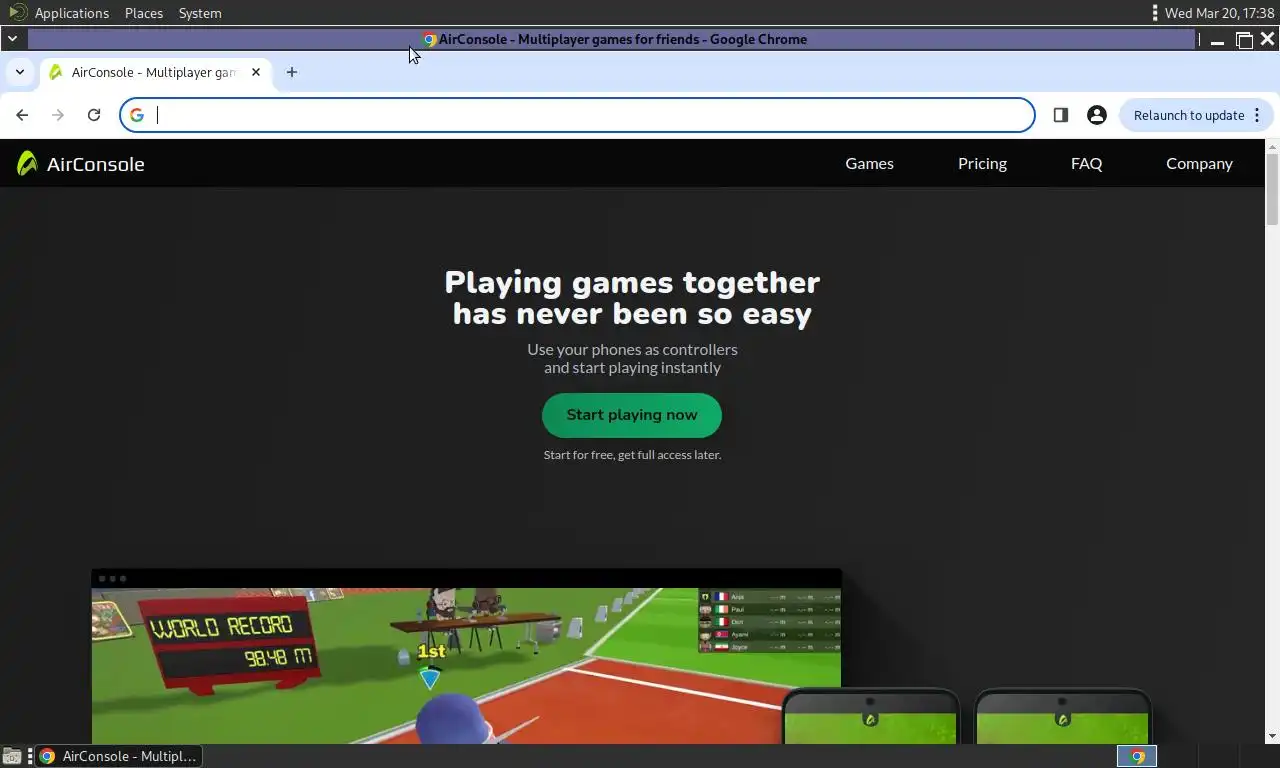Click Chrome icon in workspace switcher
The image size is (1280, 768).
pos(1137,756)
